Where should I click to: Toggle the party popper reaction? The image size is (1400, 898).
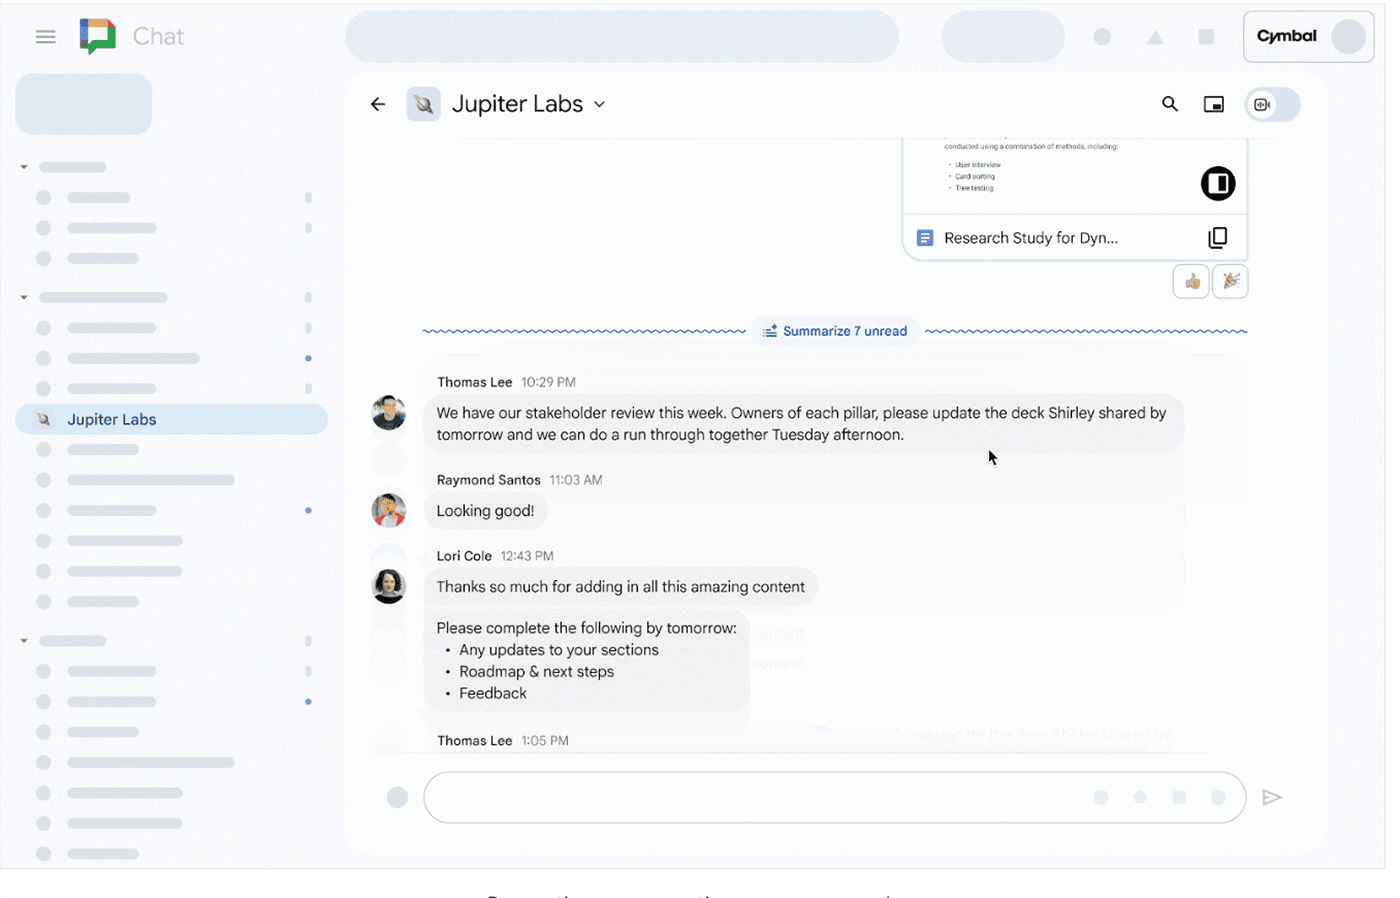(1230, 282)
